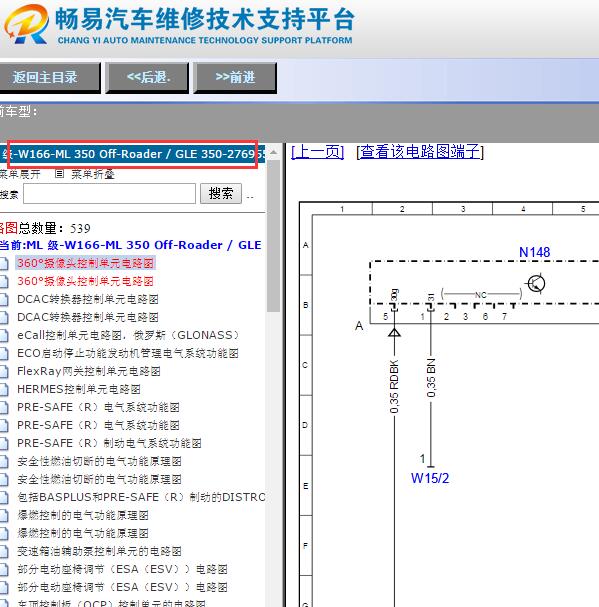Click the triangle arrow symbol on pin 5 wire

(x=394, y=332)
